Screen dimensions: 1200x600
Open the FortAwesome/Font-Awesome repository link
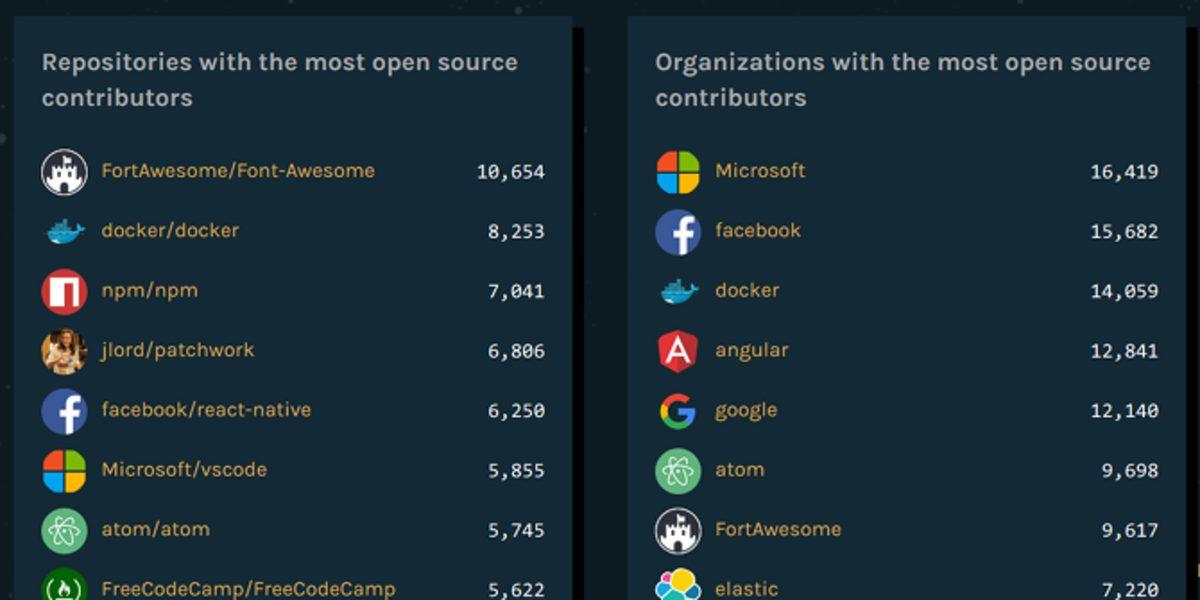point(238,171)
